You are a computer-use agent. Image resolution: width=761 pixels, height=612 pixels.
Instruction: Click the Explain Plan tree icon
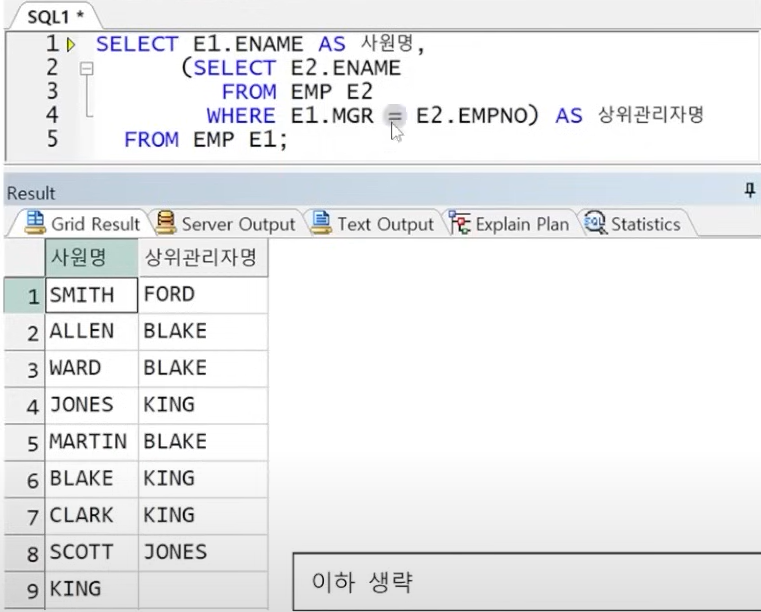pos(459,223)
